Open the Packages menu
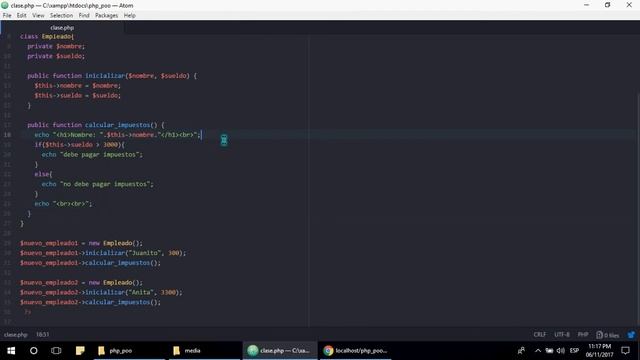This screenshot has height=360, width=640. click(x=107, y=16)
